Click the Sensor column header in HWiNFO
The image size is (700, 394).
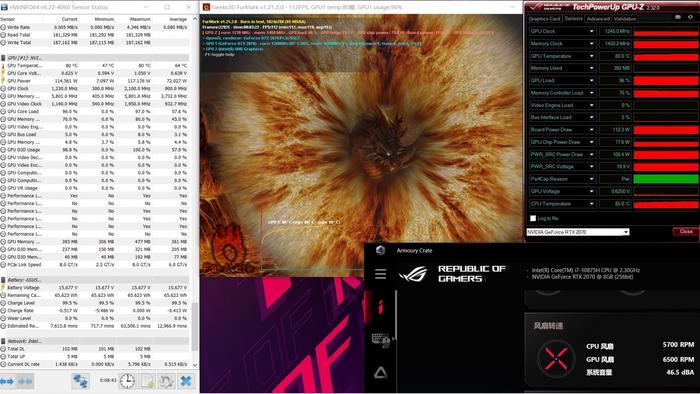click(8, 19)
